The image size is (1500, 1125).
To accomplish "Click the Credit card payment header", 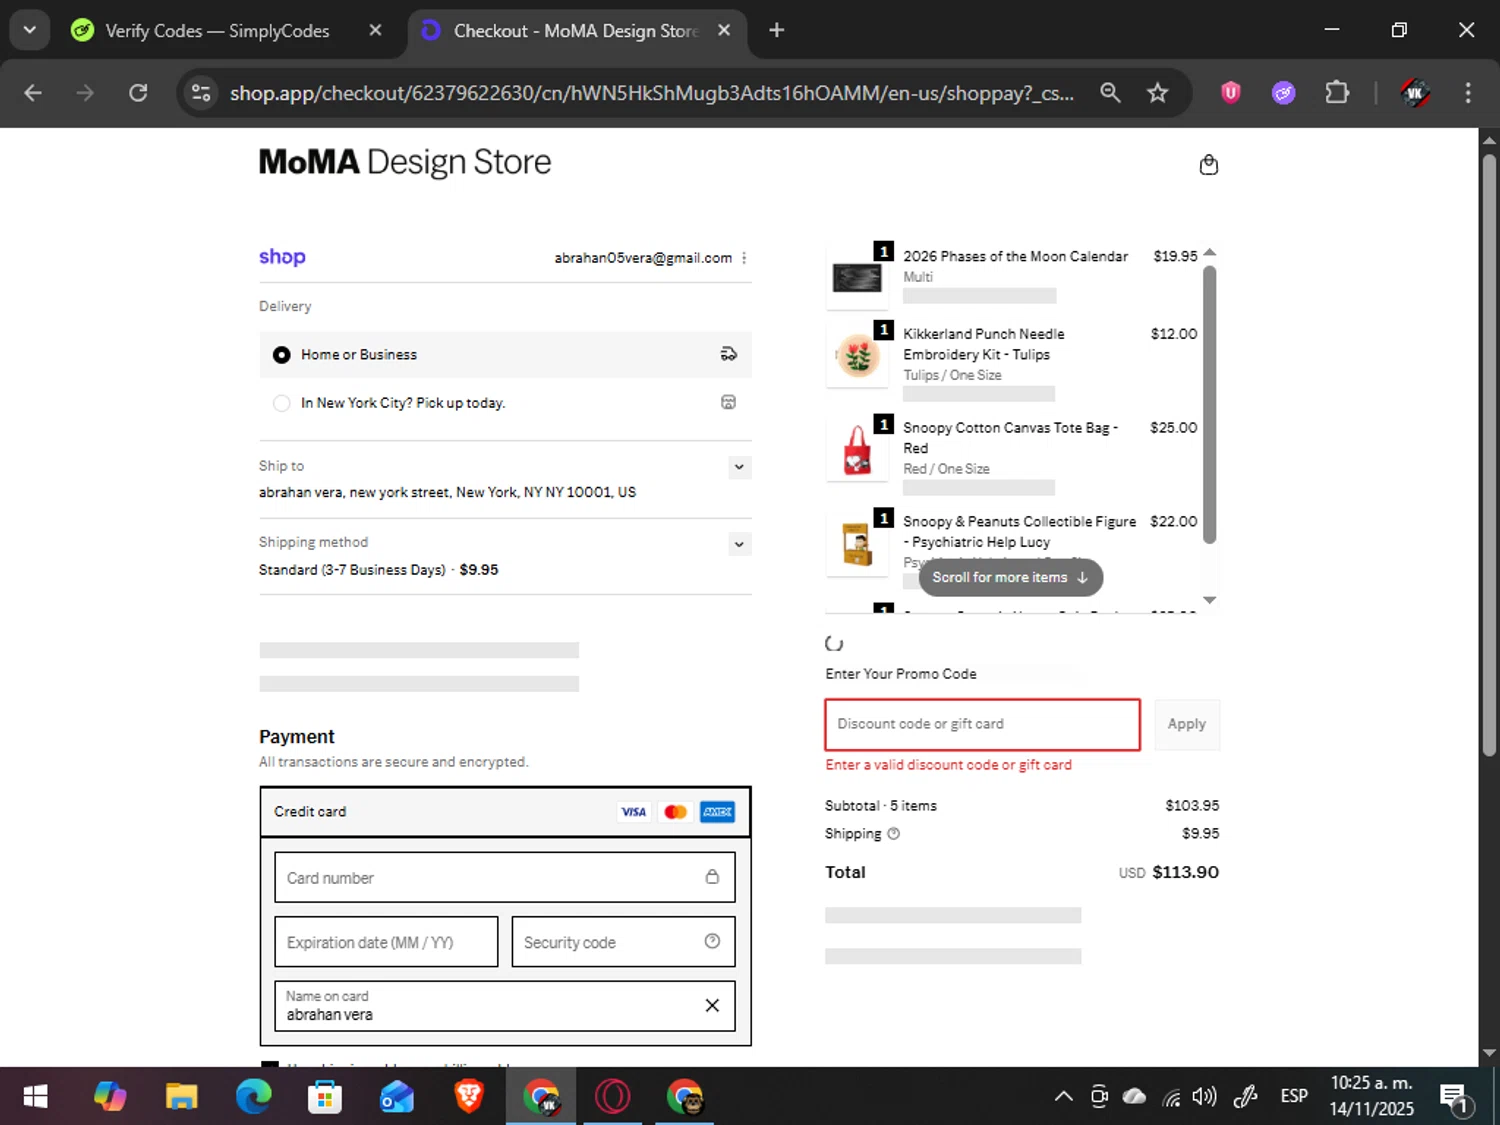I will point(505,812).
